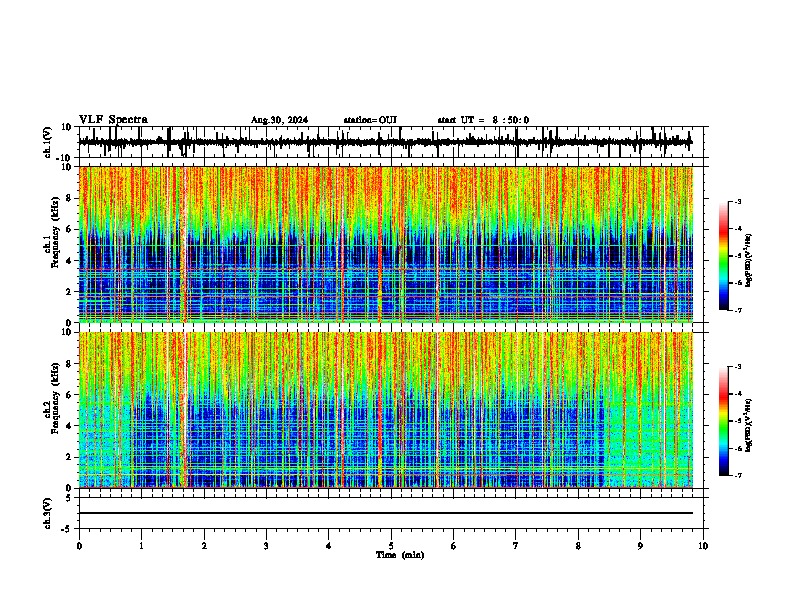Click the "8" kHz tick on ch.1 frequency axis

69,198
